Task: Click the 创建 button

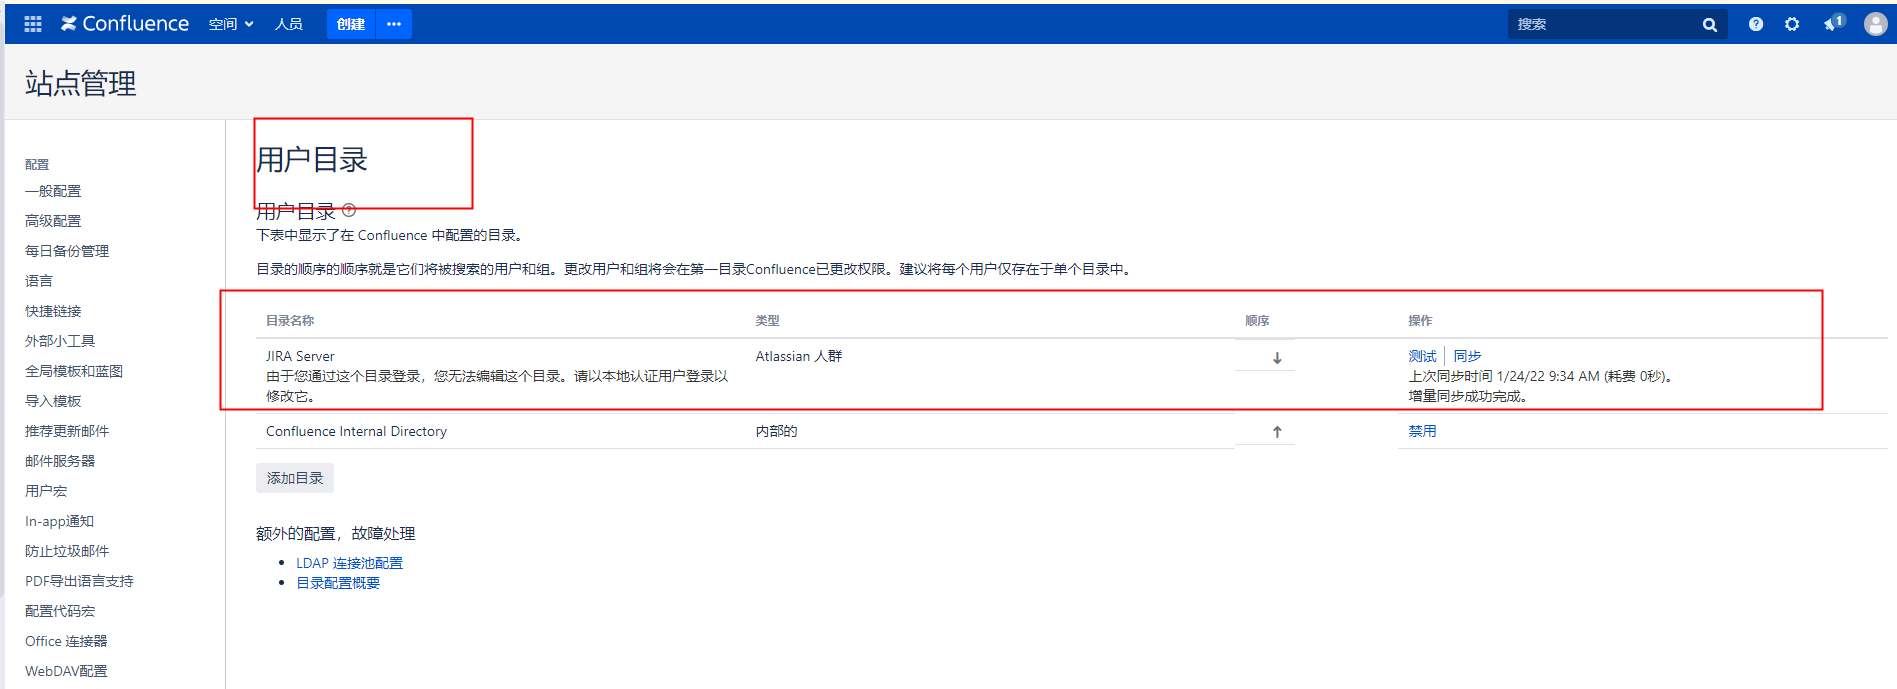Action: (350, 24)
